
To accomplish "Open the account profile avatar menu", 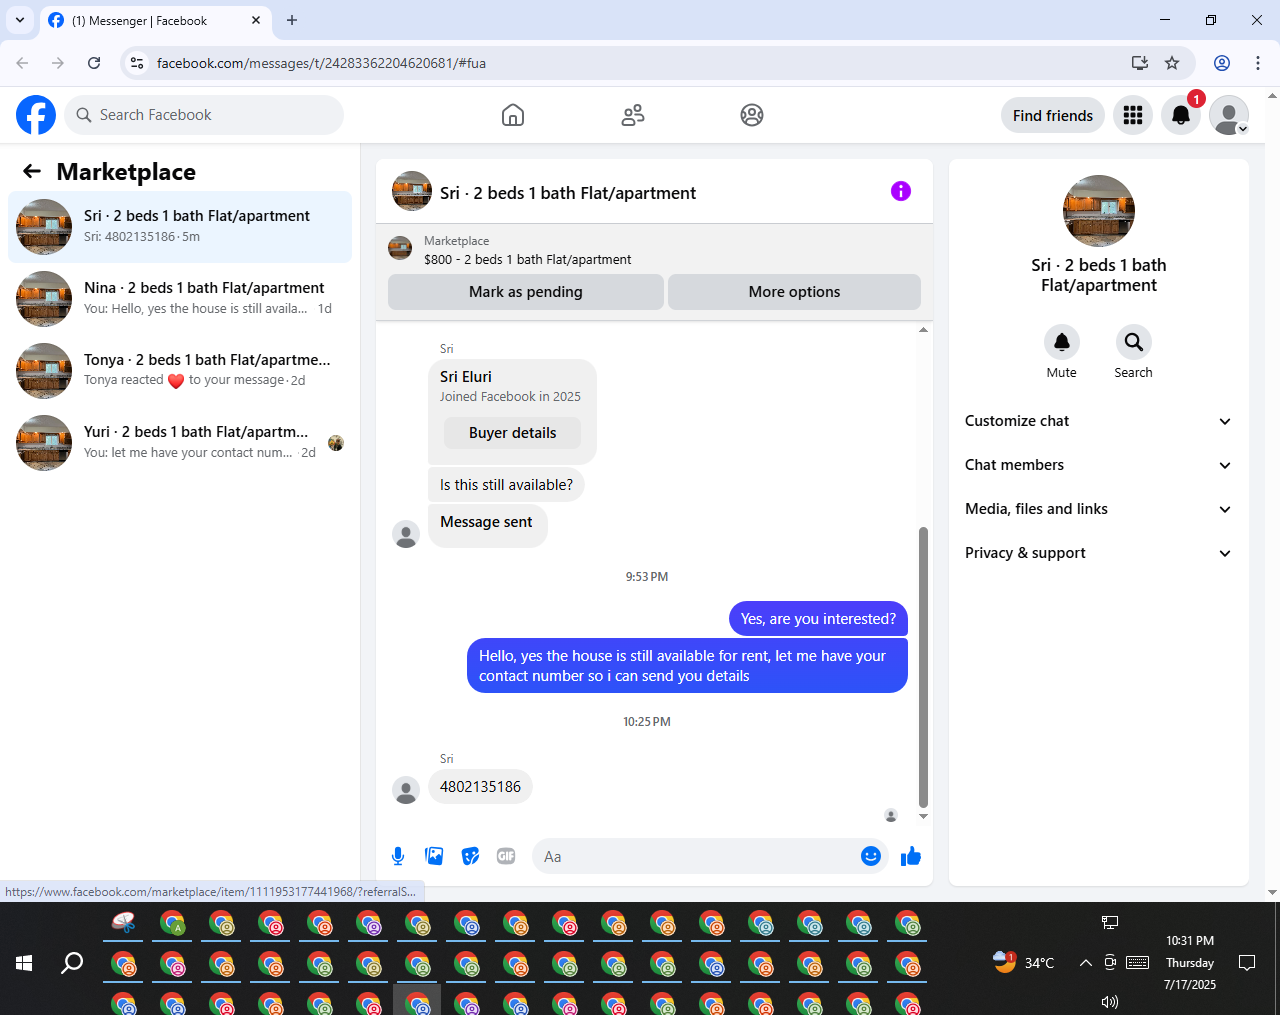I will point(1229,115).
